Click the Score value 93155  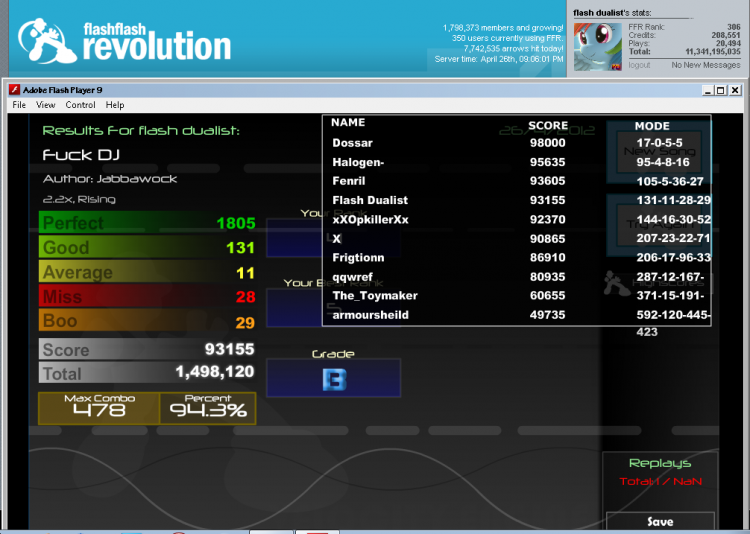(x=230, y=349)
